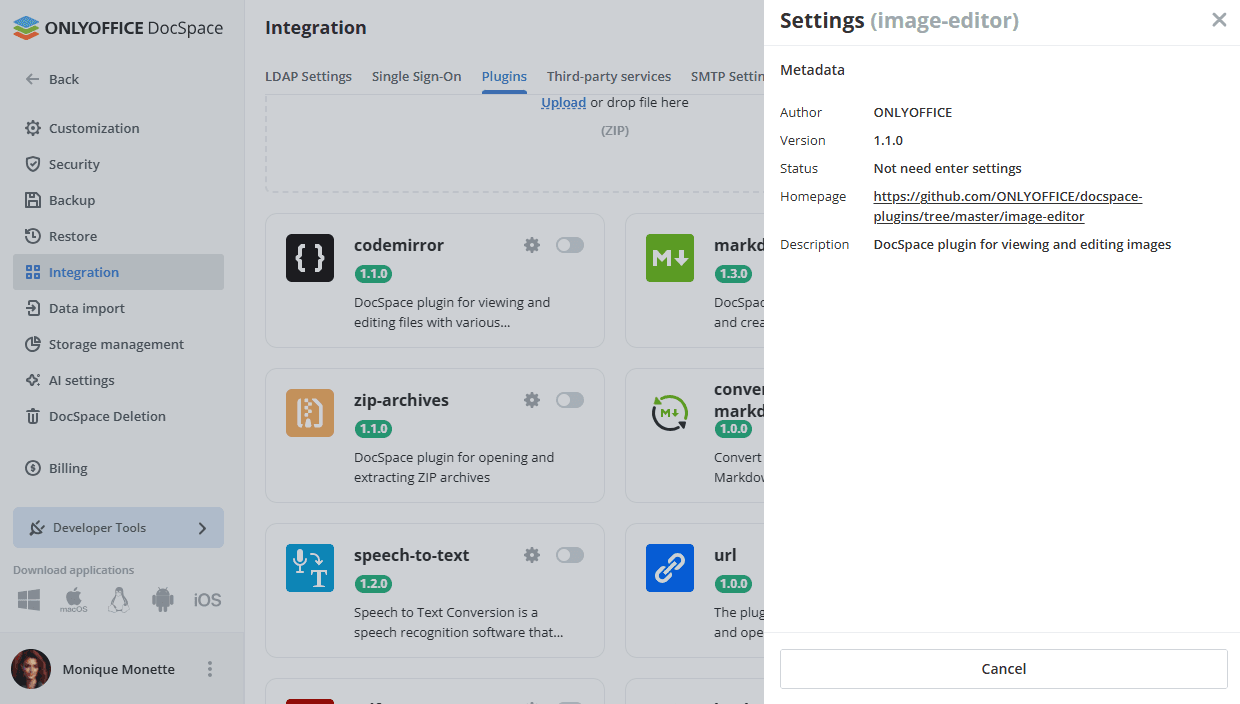Close the Settings panel
This screenshot has width=1240, height=704.
[1219, 20]
